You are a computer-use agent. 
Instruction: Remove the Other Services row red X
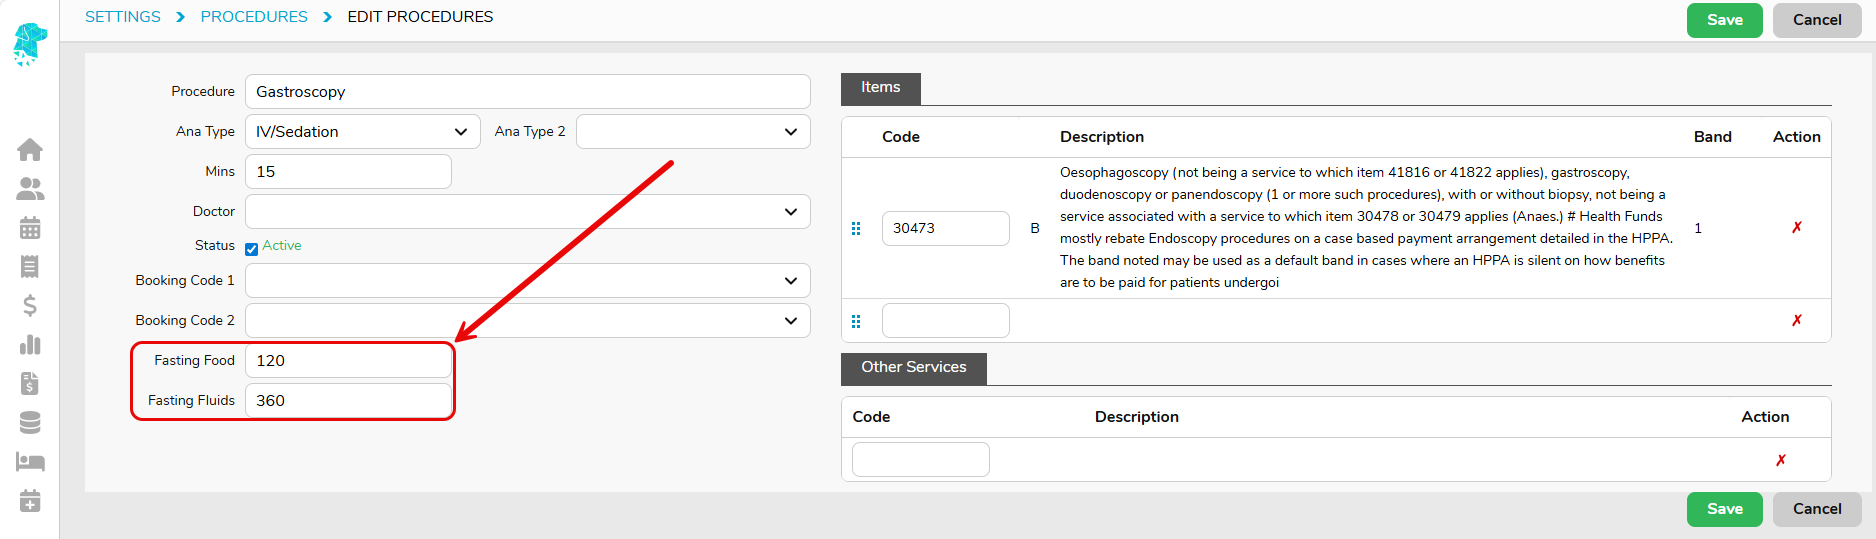click(1780, 460)
